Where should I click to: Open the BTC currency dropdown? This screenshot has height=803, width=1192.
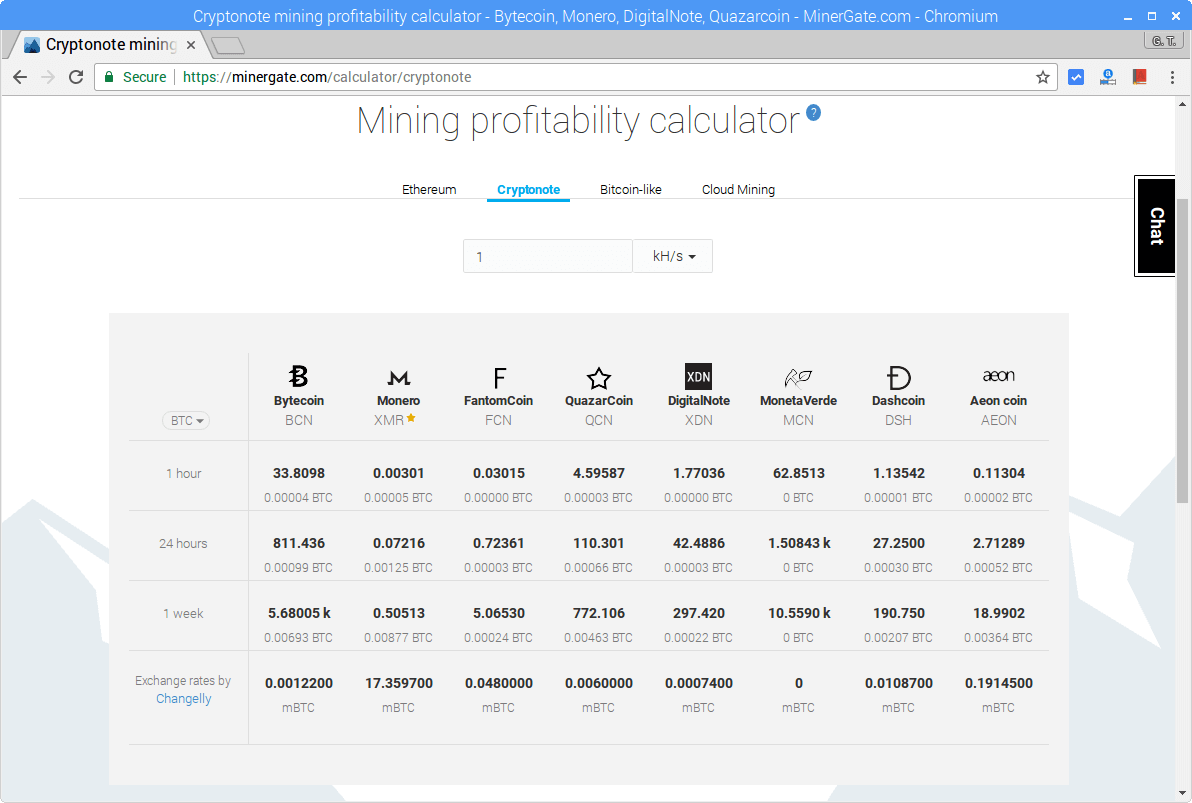click(185, 421)
